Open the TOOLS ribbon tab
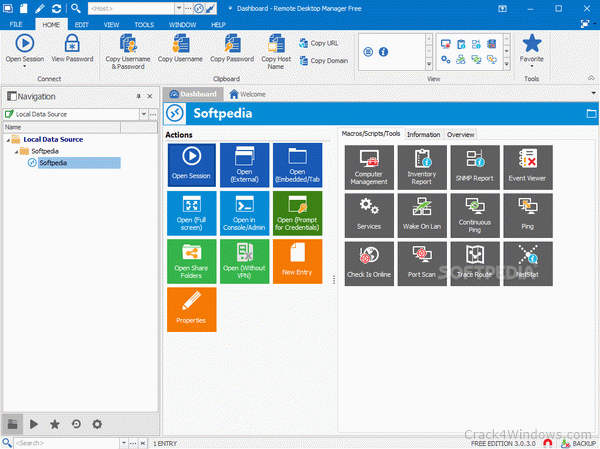 tap(144, 25)
